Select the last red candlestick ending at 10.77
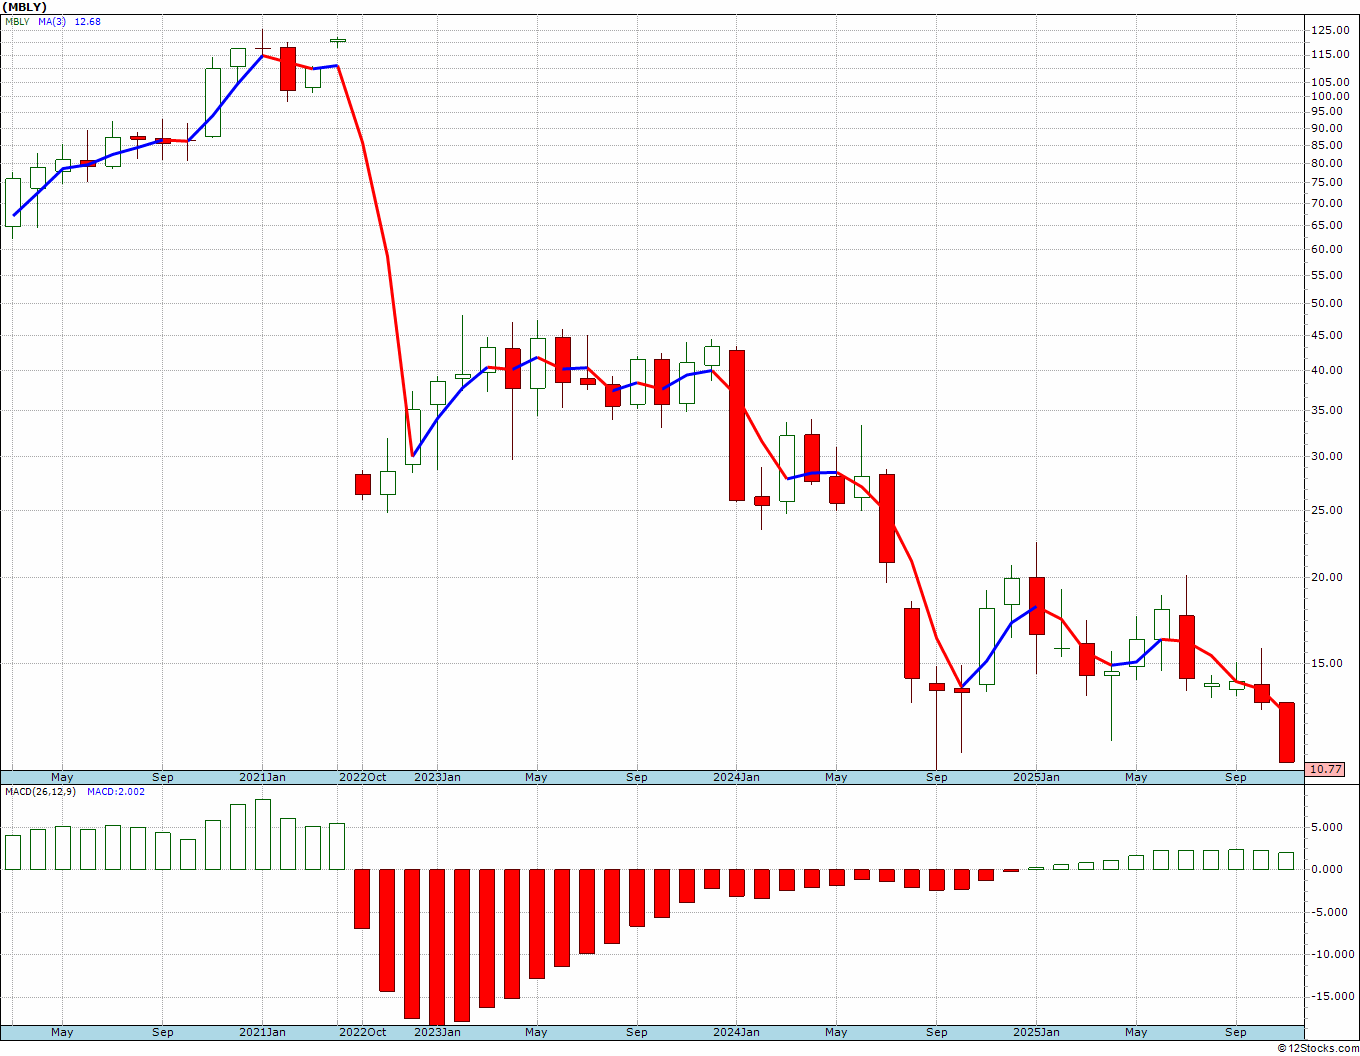This screenshot has height=1056, width=1360. [x=1286, y=732]
